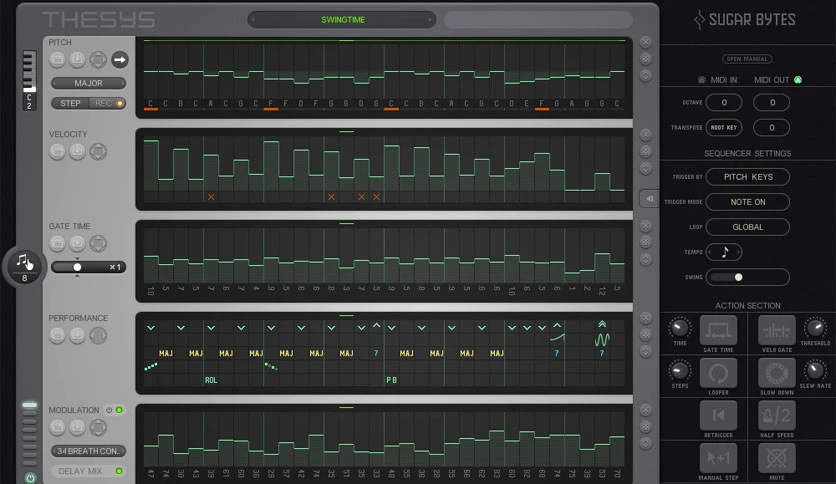836x484 pixels.
Task: Click the C2 mini keyboard octave selector
Action: point(29,80)
